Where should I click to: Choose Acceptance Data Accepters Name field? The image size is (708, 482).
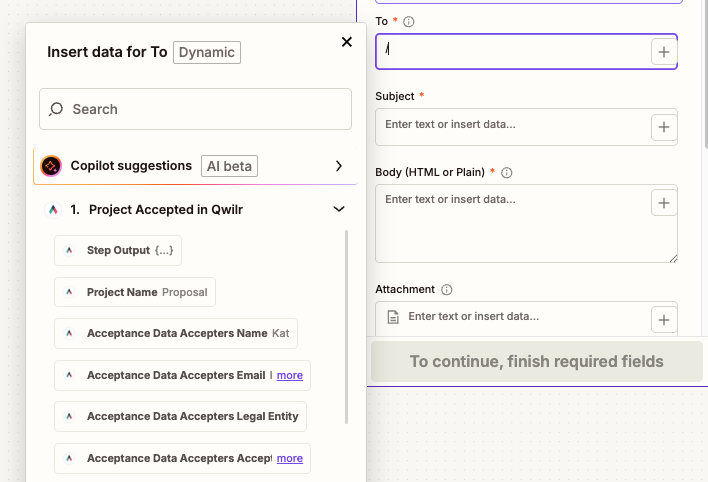tap(176, 333)
